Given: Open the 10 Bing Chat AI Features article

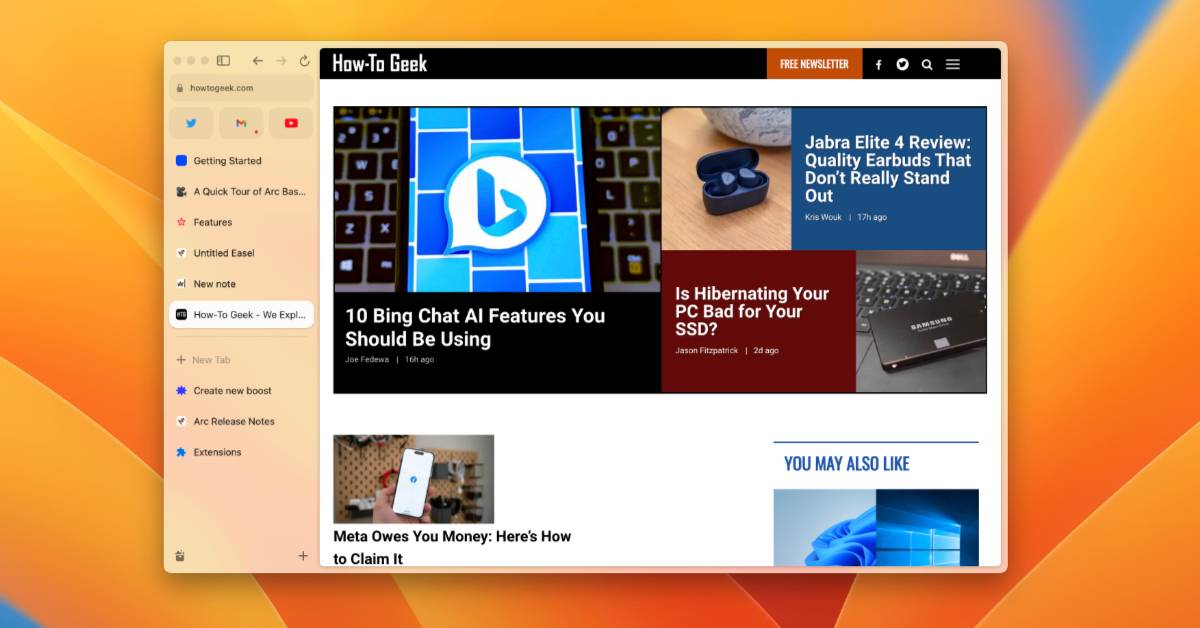Looking at the screenshot, I should click(x=475, y=327).
